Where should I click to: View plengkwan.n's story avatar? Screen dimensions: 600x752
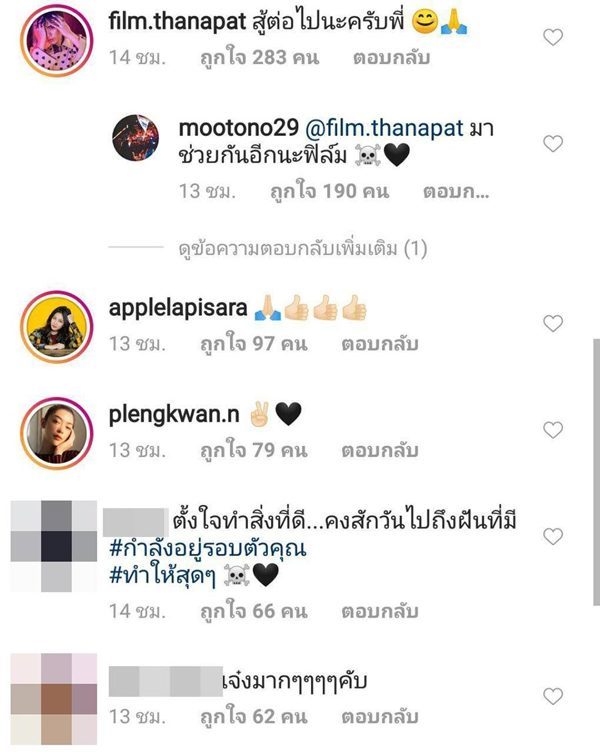tap(56, 433)
